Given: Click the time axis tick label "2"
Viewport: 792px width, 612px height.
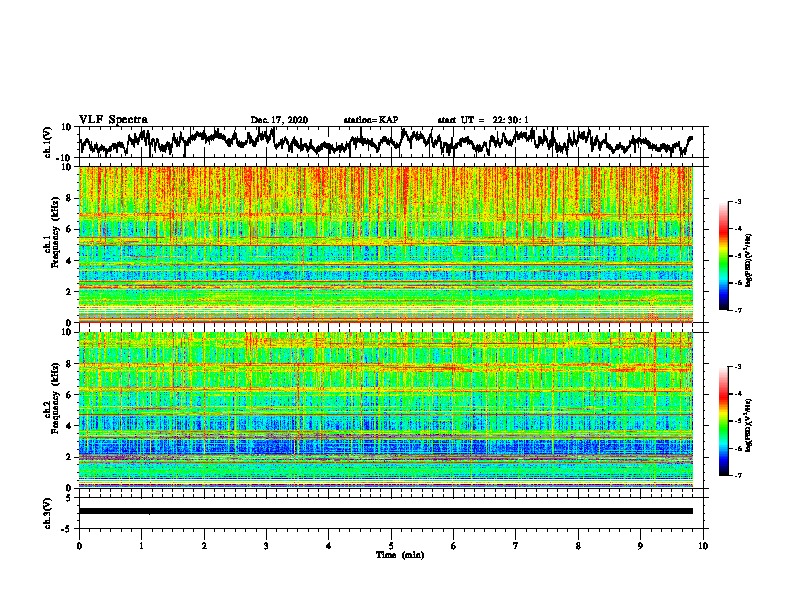Looking at the screenshot, I should click(204, 546).
